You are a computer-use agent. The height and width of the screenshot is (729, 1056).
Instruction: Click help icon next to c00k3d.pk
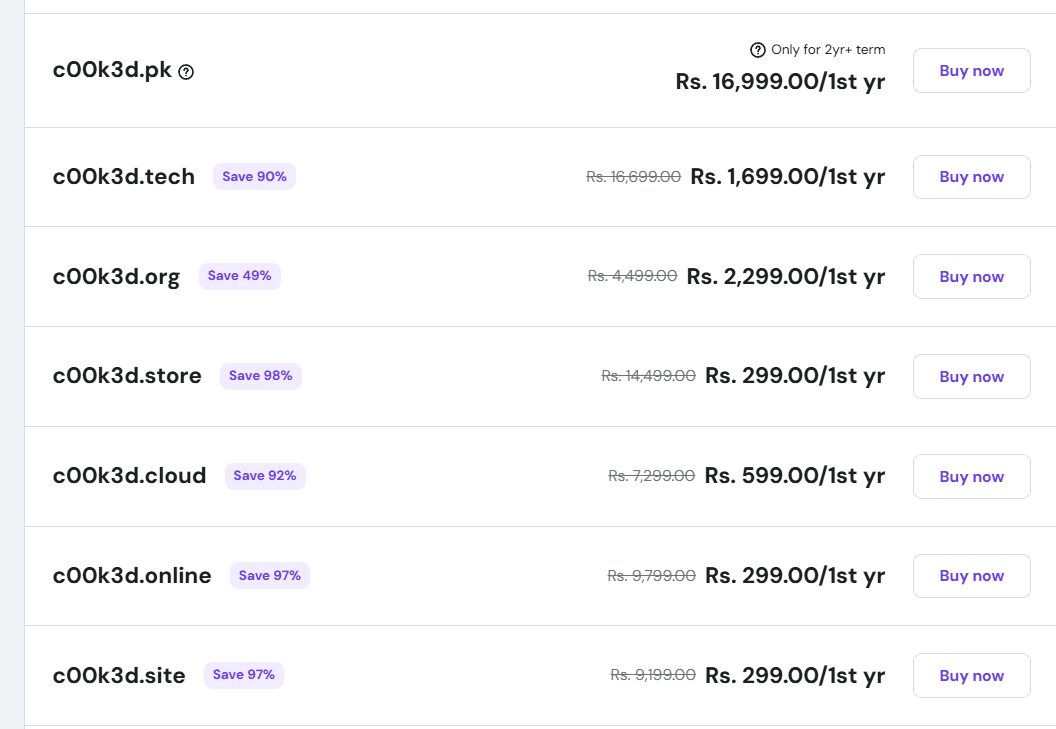point(186,72)
